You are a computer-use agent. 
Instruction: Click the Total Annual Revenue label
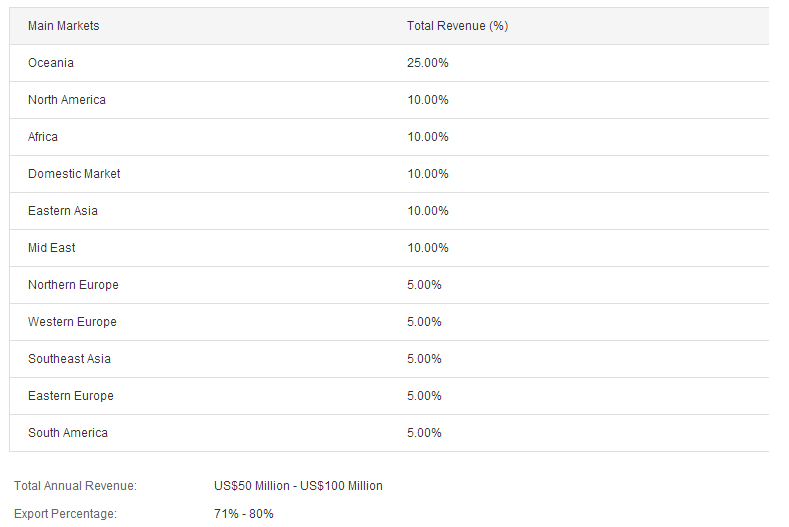[x=75, y=486]
